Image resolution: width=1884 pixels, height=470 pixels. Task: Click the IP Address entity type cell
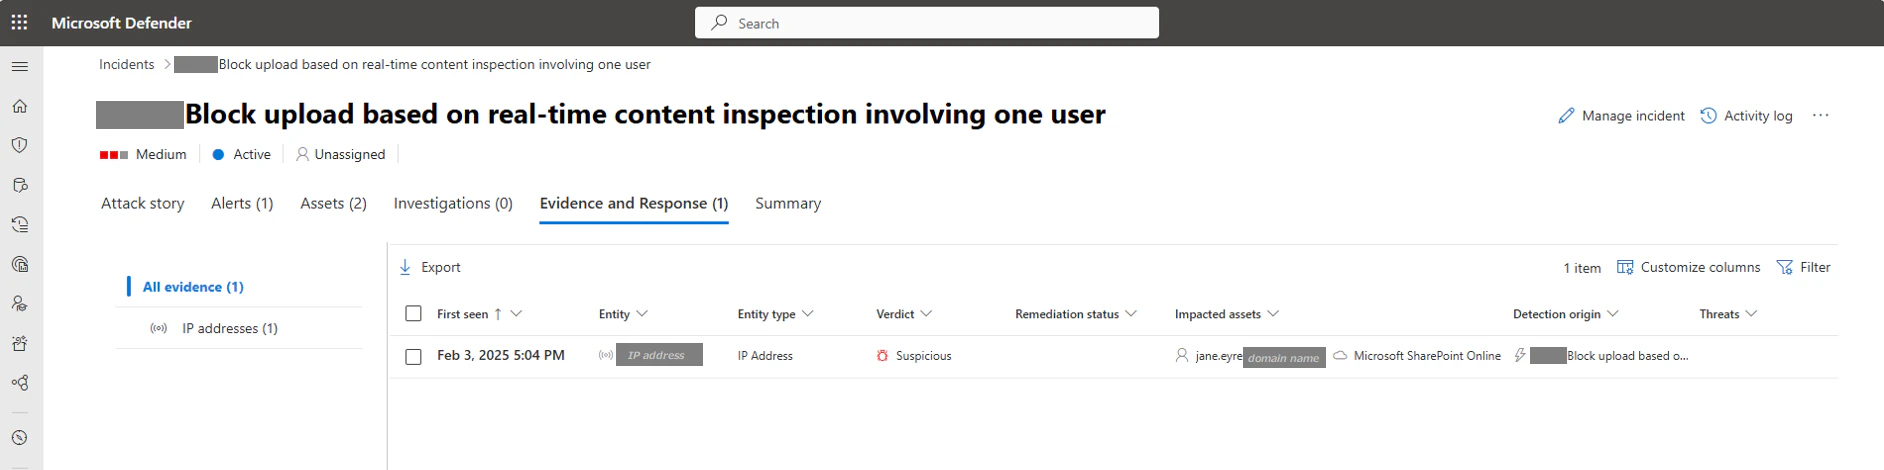(x=765, y=356)
